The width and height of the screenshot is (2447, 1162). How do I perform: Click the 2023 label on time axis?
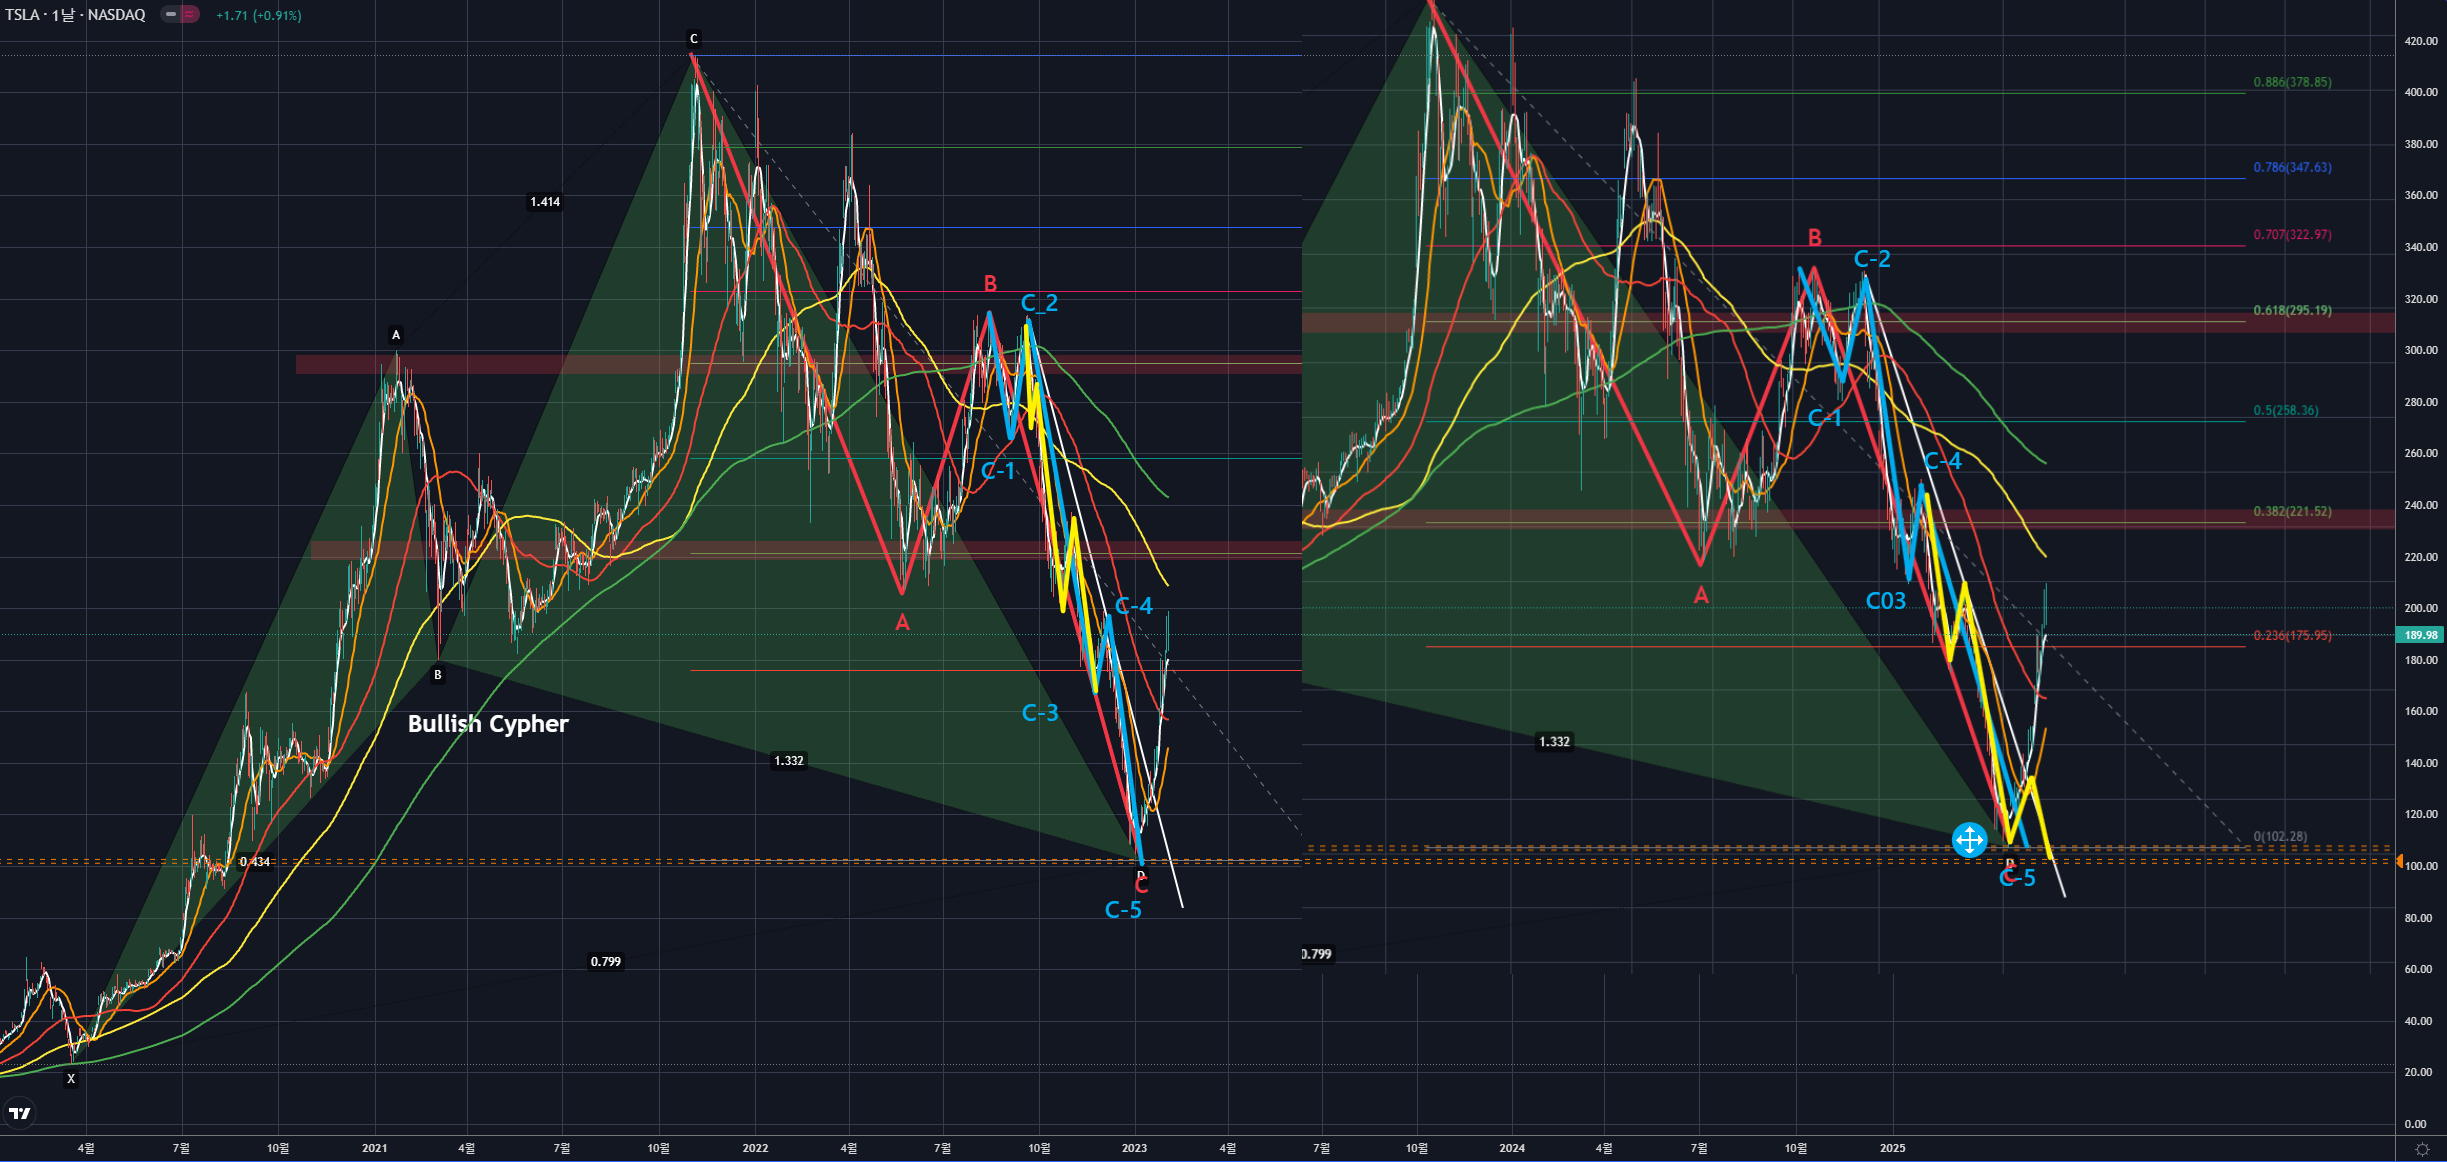(1134, 1148)
